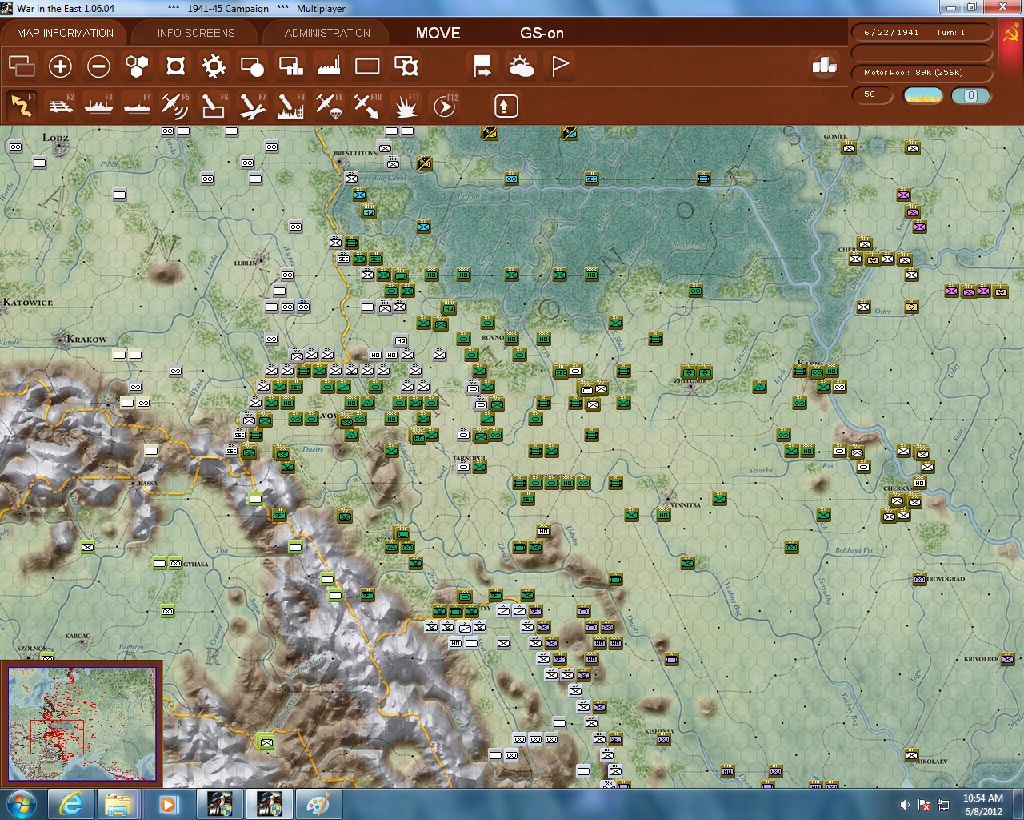Viewport: 1024px width, 820px height.
Task: Open the Info Screens tab
Action: tap(195, 33)
